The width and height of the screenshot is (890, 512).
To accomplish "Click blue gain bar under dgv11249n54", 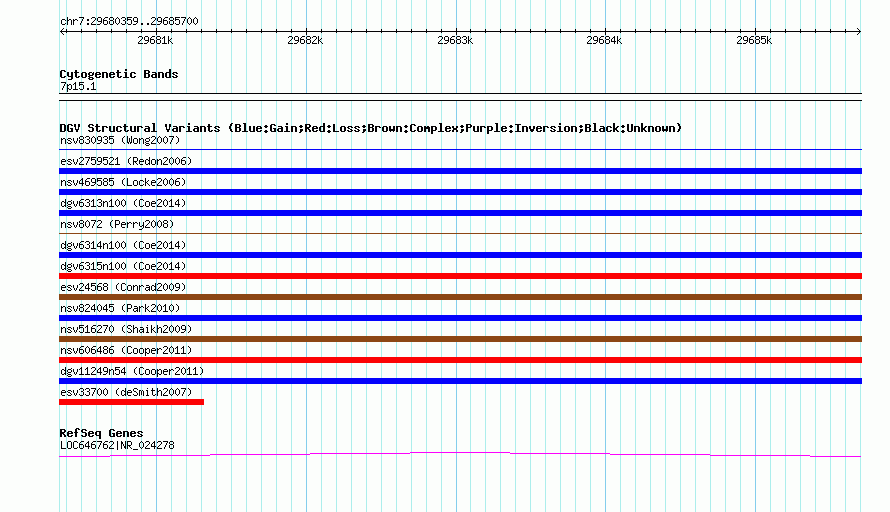I will [460, 381].
